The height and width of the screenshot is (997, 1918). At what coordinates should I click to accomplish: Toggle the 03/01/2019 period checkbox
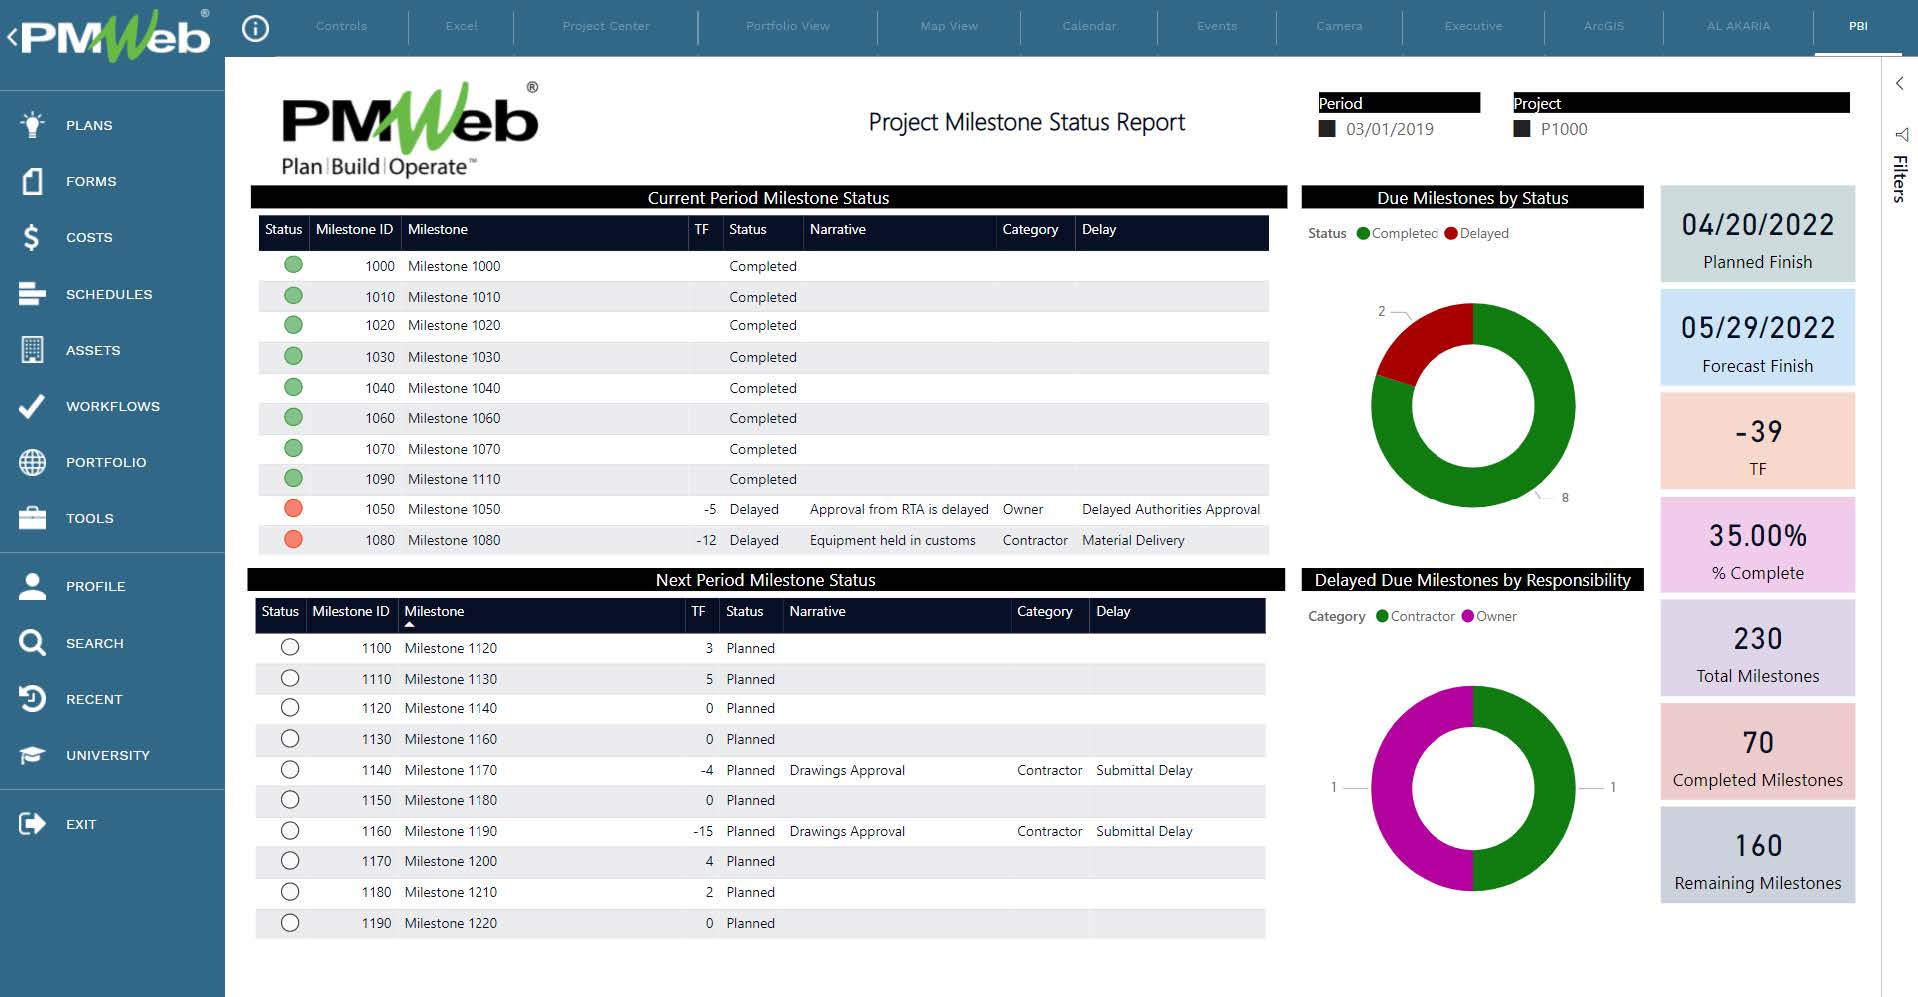1327,129
